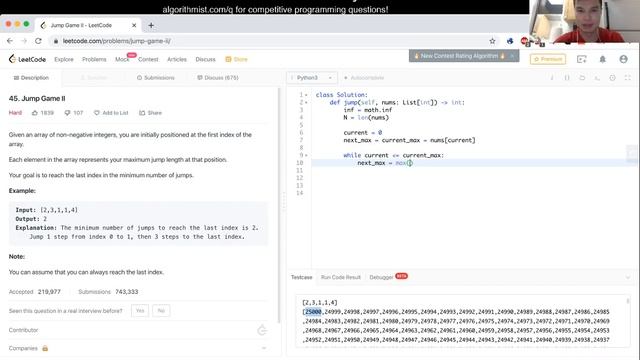The height and width of the screenshot is (360, 640).
Task: Toggle fullscreen editor mode
Action: point(627,78)
